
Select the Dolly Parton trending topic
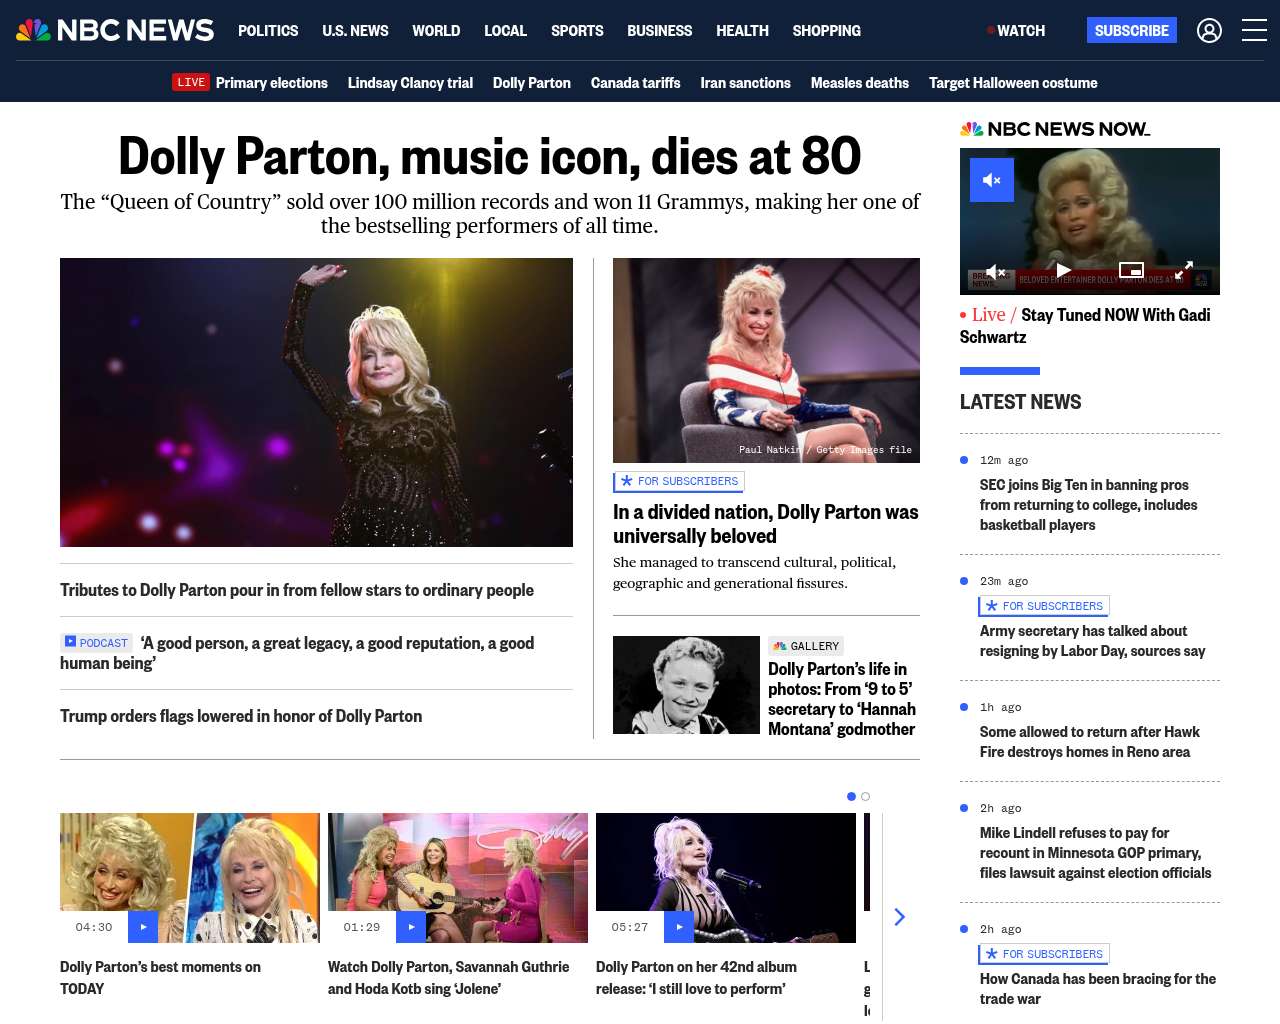tap(532, 83)
